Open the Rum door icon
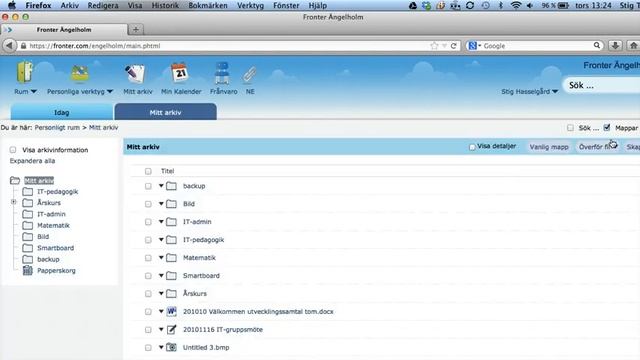This screenshot has height=360, width=640. [25, 72]
